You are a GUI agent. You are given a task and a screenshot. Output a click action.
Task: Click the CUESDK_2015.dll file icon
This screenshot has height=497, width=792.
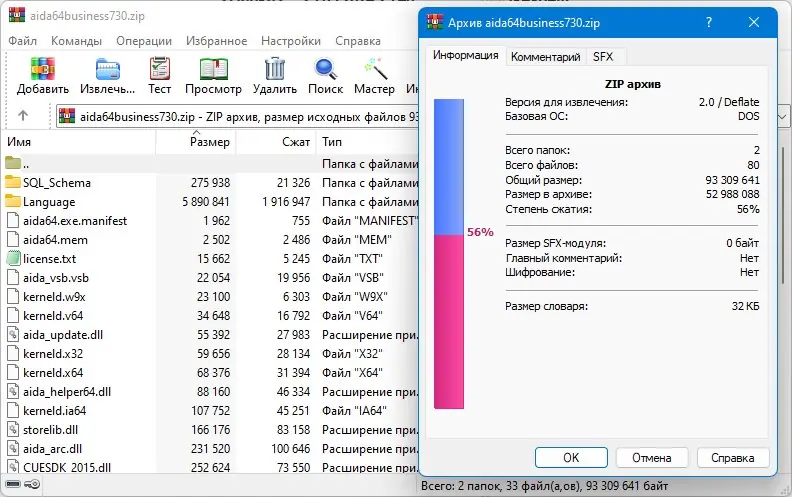click(13, 467)
